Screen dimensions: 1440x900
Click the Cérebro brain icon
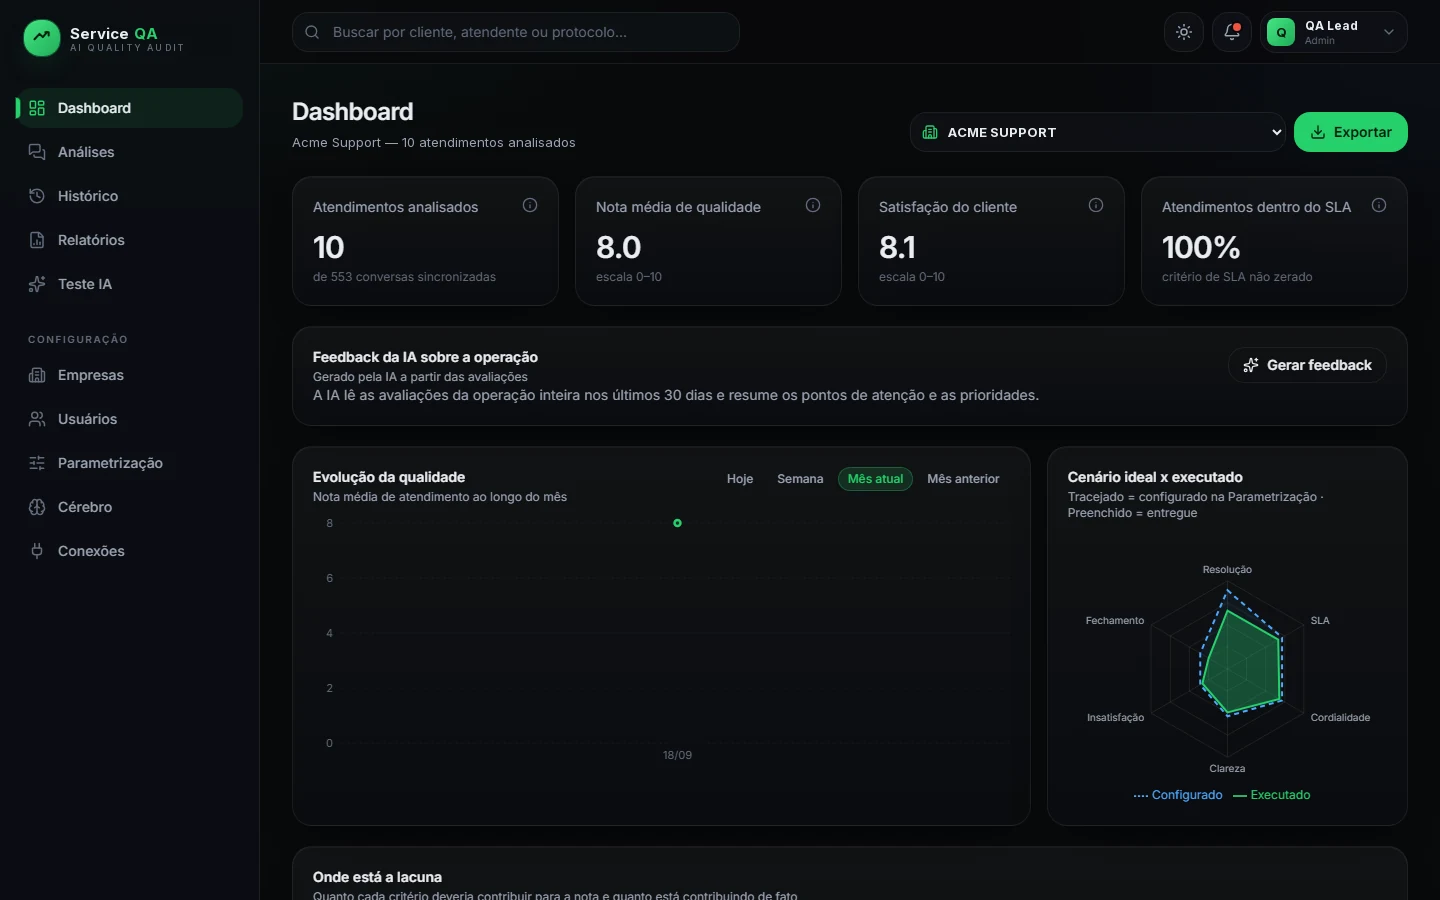click(37, 507)
